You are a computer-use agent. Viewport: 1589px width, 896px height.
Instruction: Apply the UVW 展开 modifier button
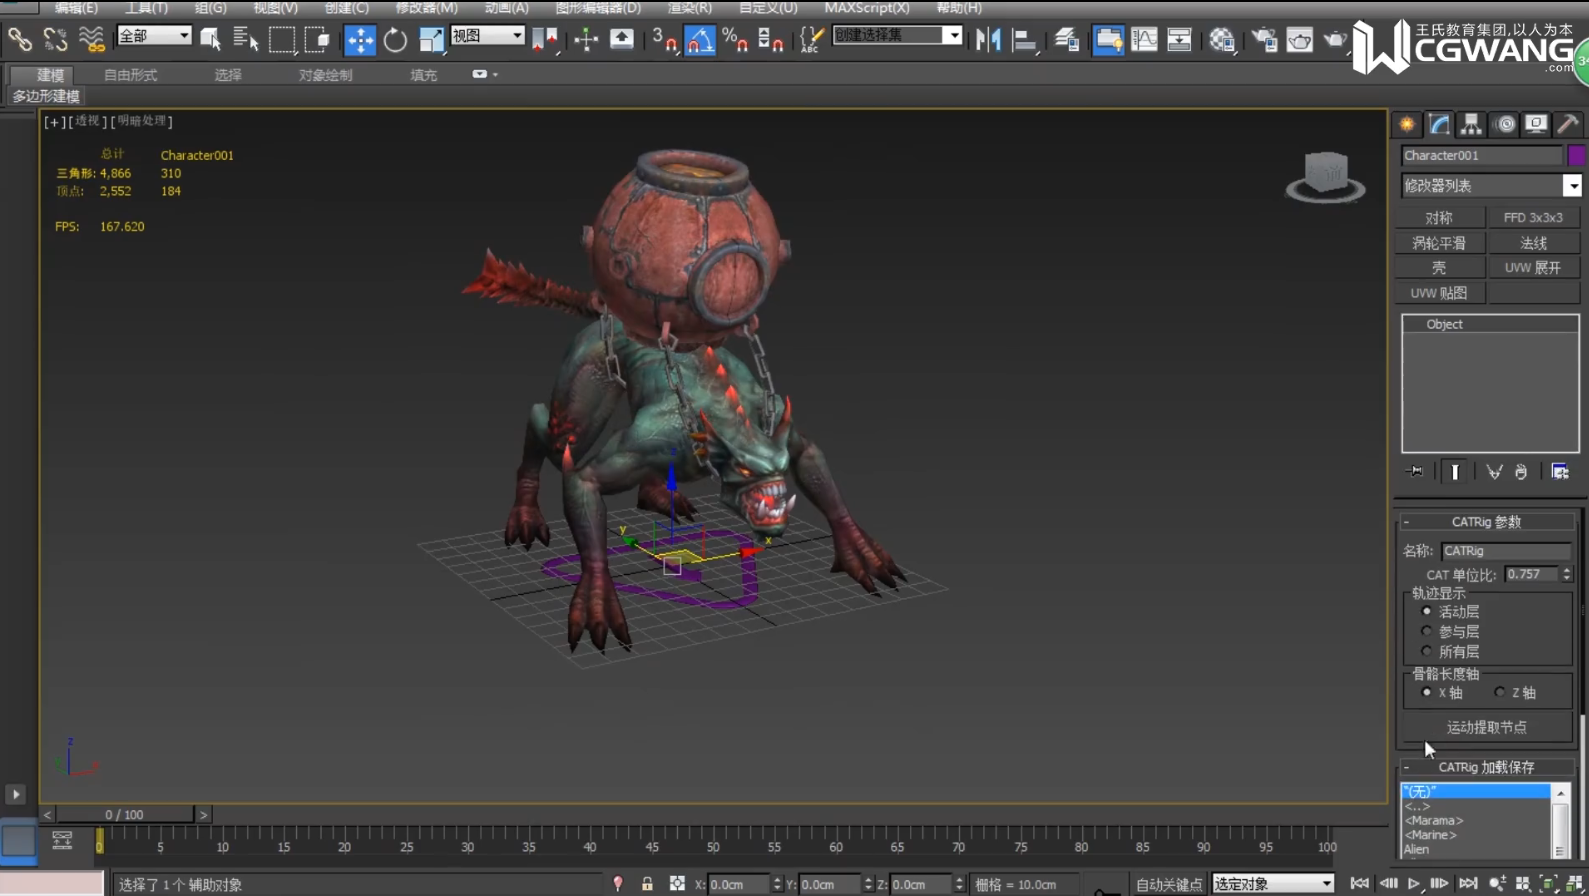coord(1533,268)
